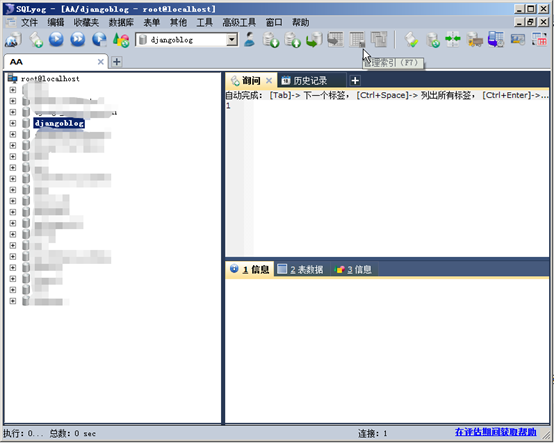This screenshot has height=443, width=554.
Task: Open the 窗口 menu
Action: [x=274, y=23]
